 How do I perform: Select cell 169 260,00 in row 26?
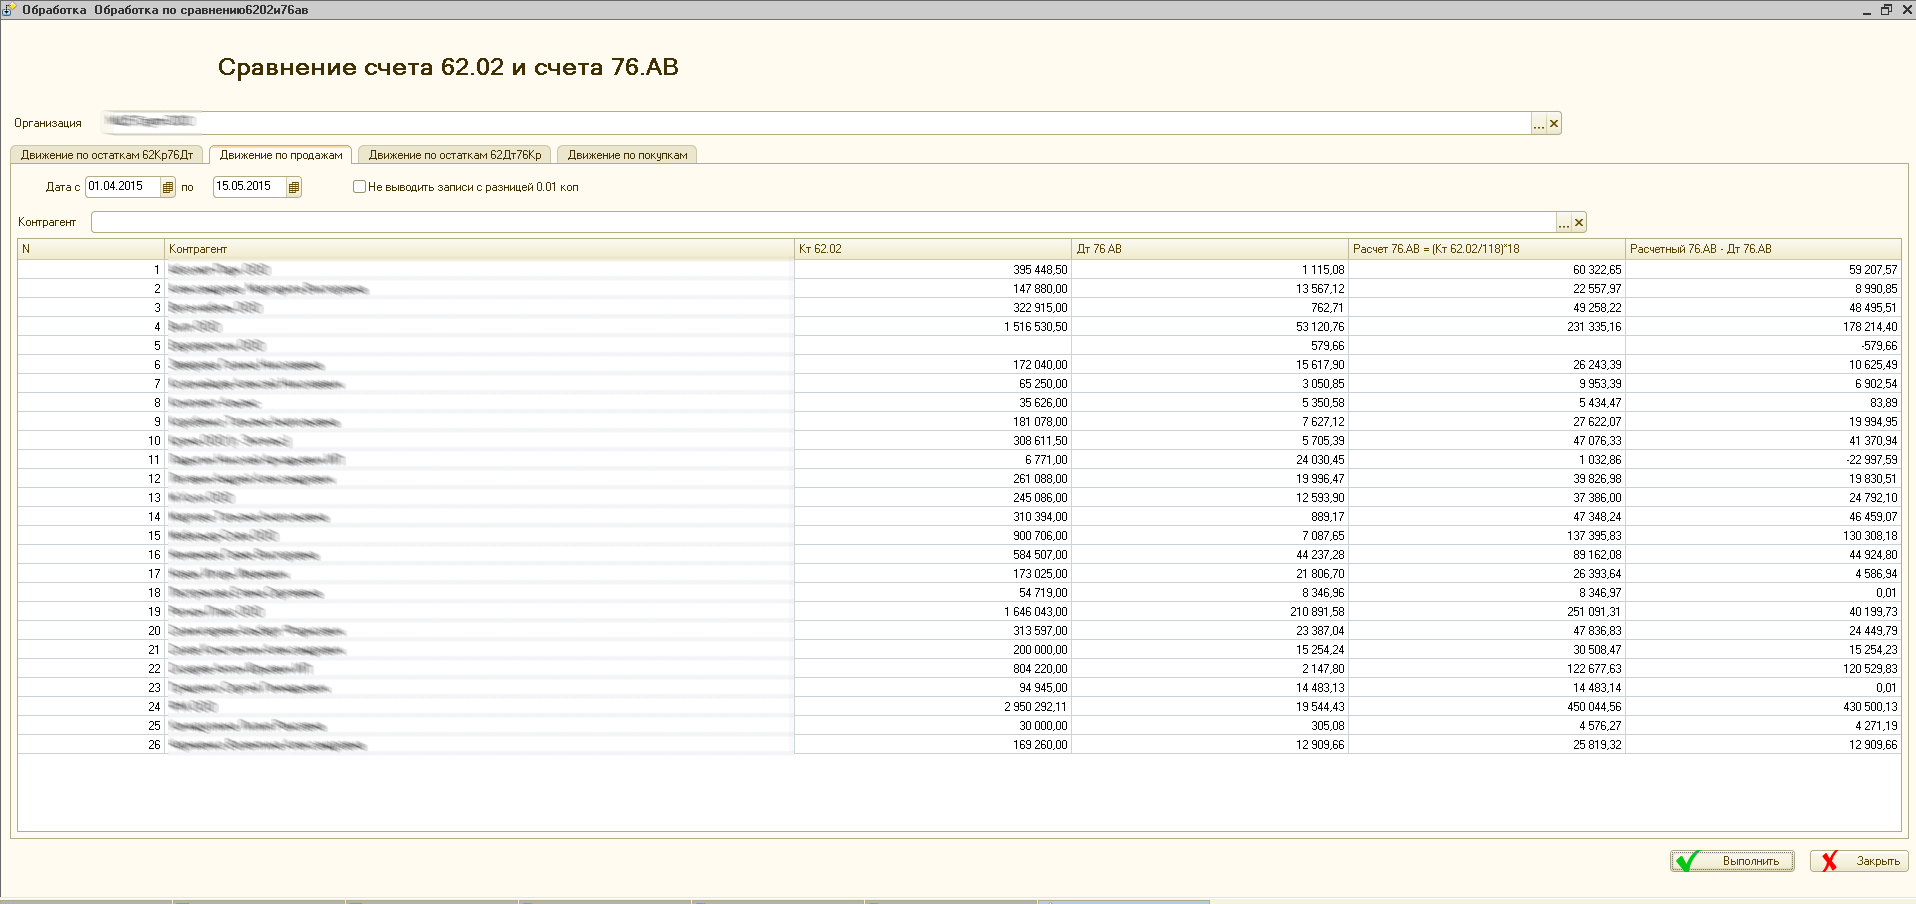click(933, 745)
